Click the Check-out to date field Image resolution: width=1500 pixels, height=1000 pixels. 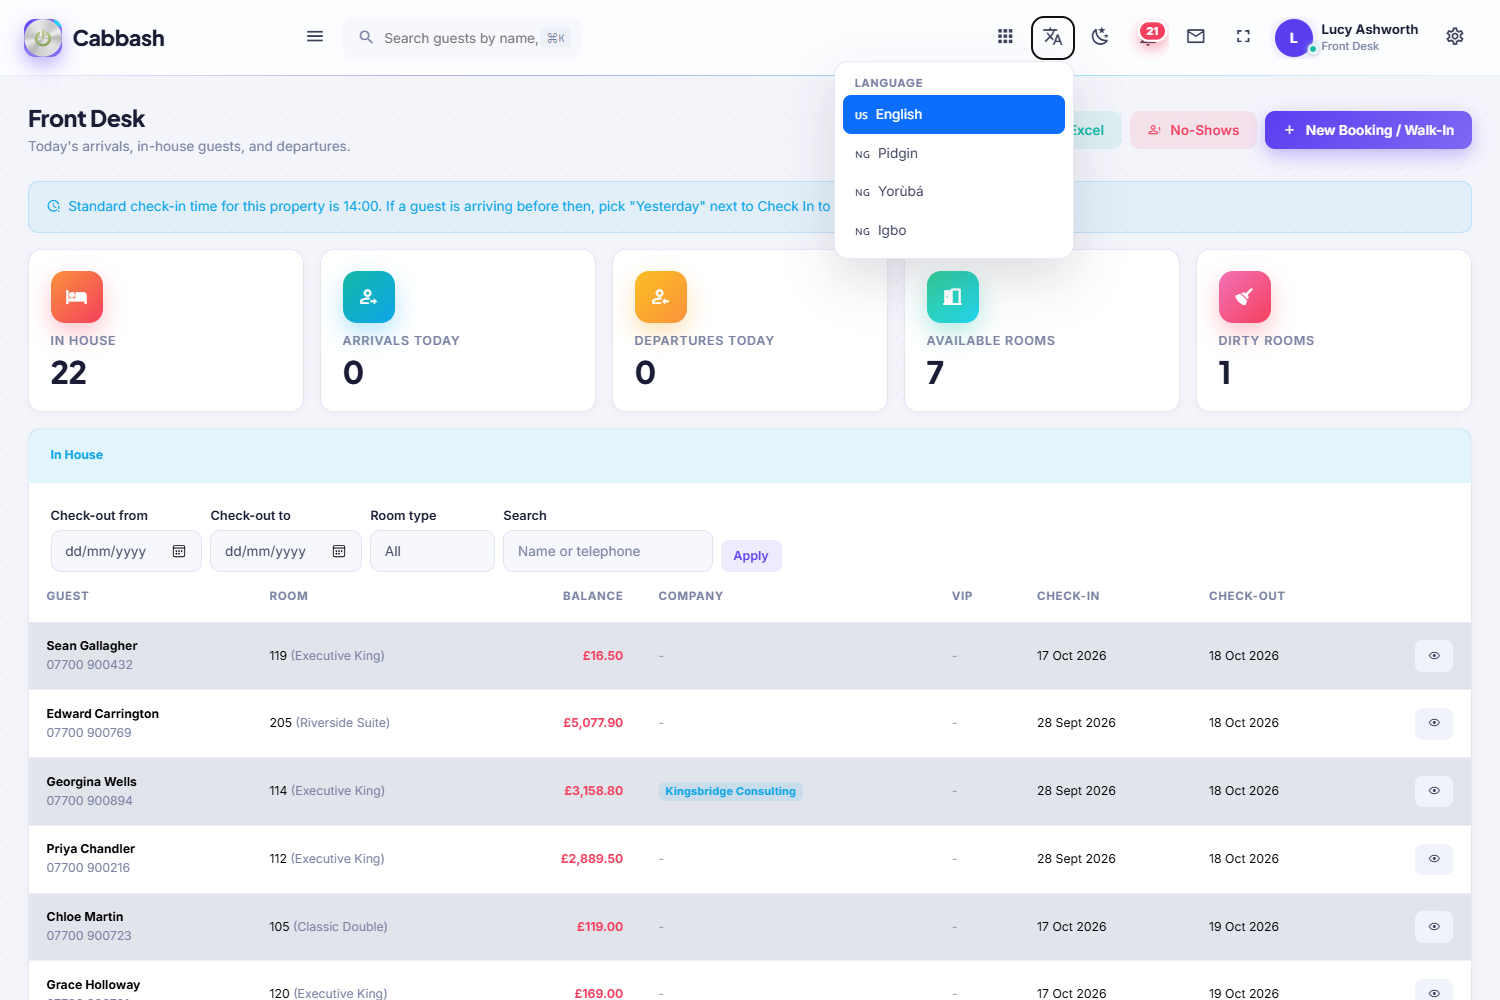tap(286, 551)
